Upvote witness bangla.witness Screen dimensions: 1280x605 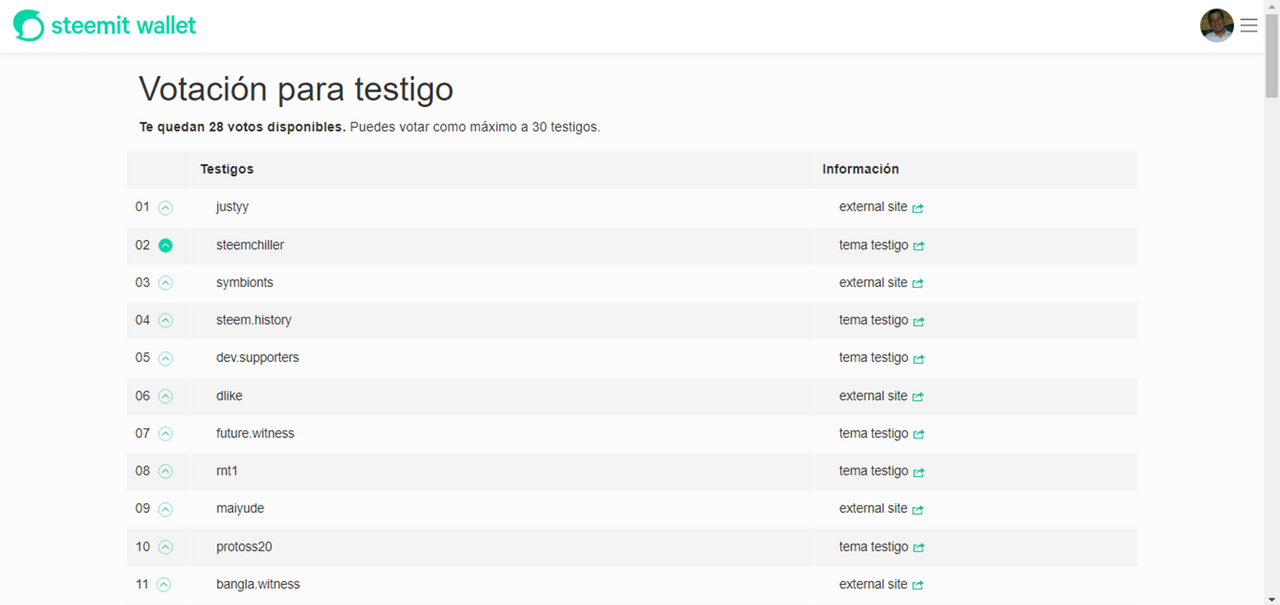(164, 585)
